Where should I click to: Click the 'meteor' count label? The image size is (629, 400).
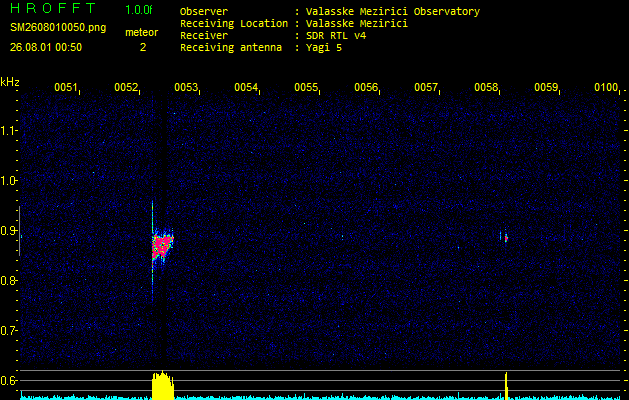[142, 32]
